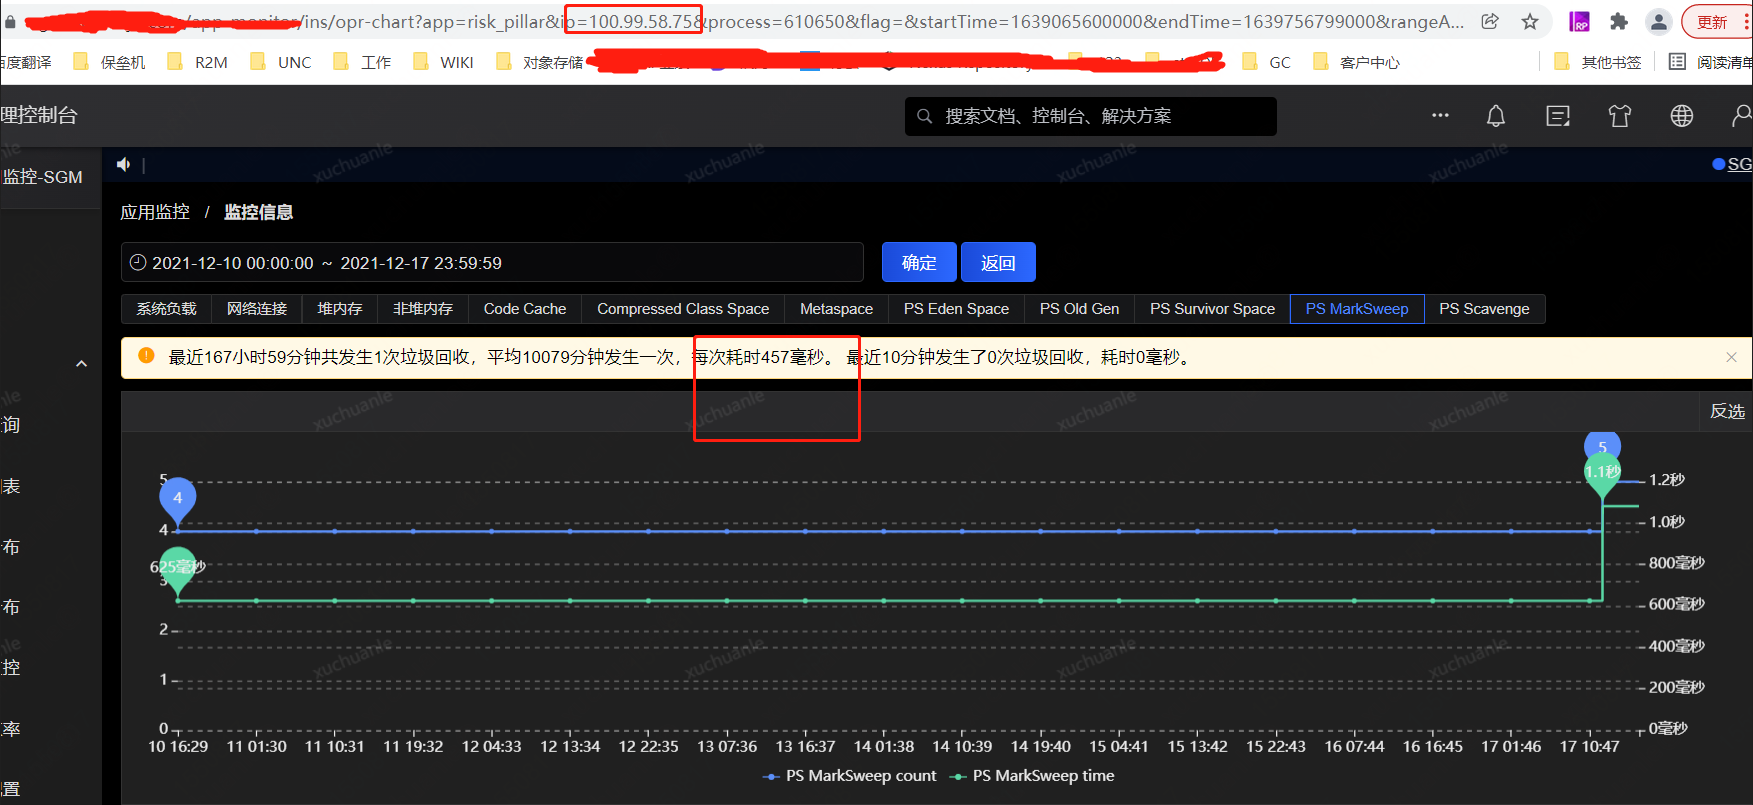Open the 其他书签 bookmarks folder
The image size is (1753, 805).
(x=1598, y=62)
